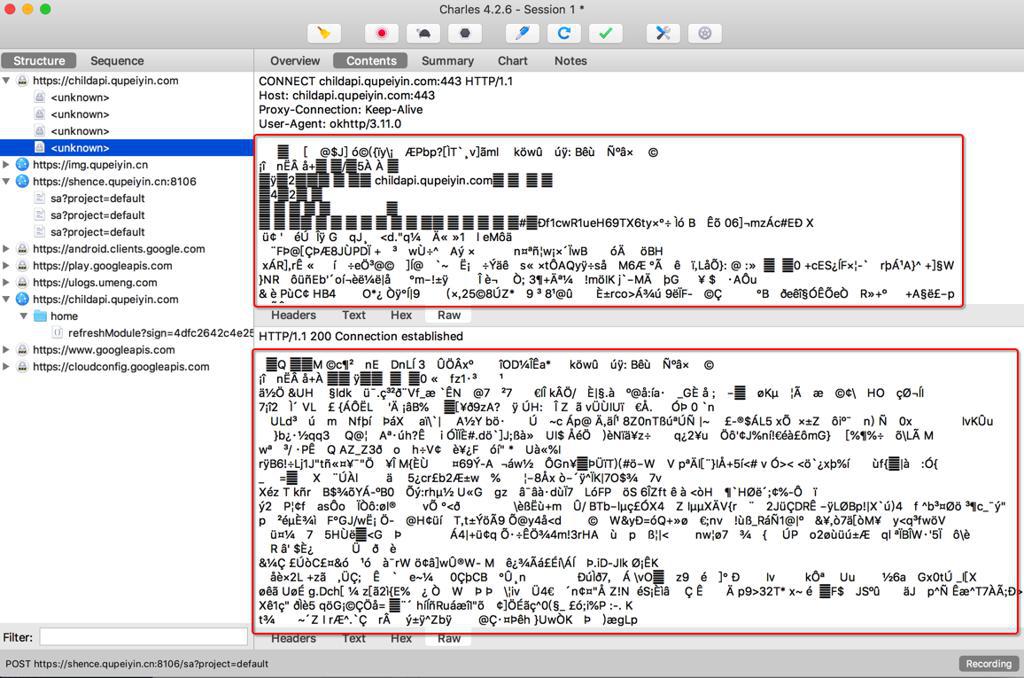Viewport: 1024px width, 678px height.
Task: Click the Recording status button
Action: click(988, 664)
